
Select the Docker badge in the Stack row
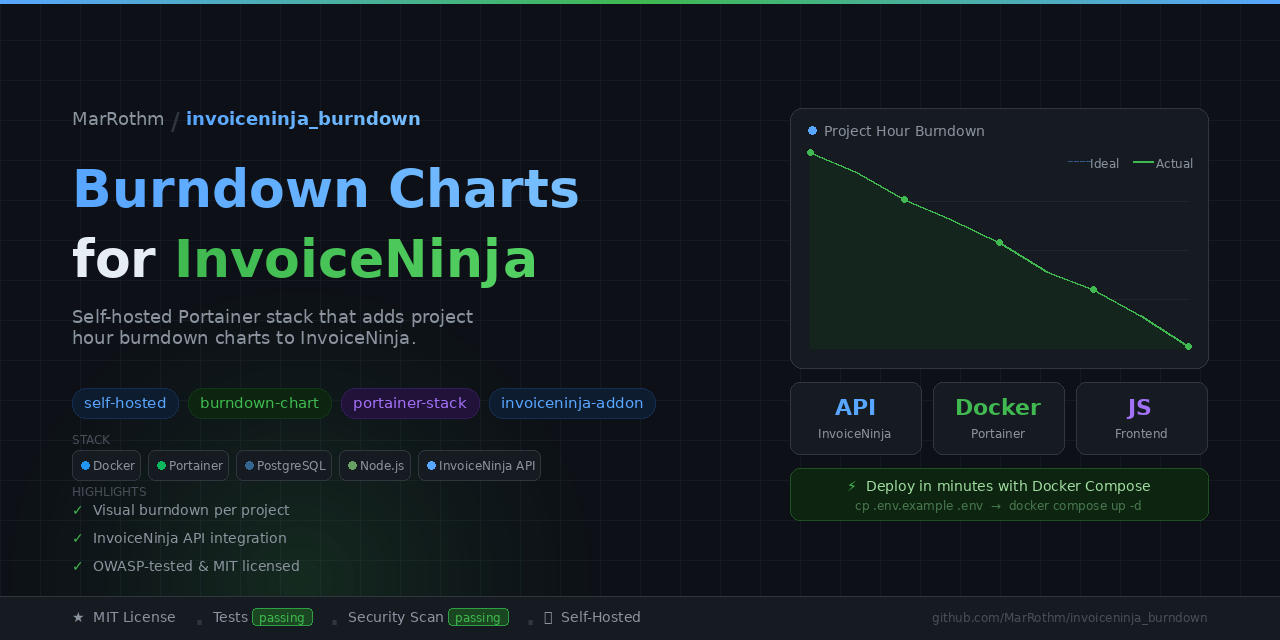[88, 465]
